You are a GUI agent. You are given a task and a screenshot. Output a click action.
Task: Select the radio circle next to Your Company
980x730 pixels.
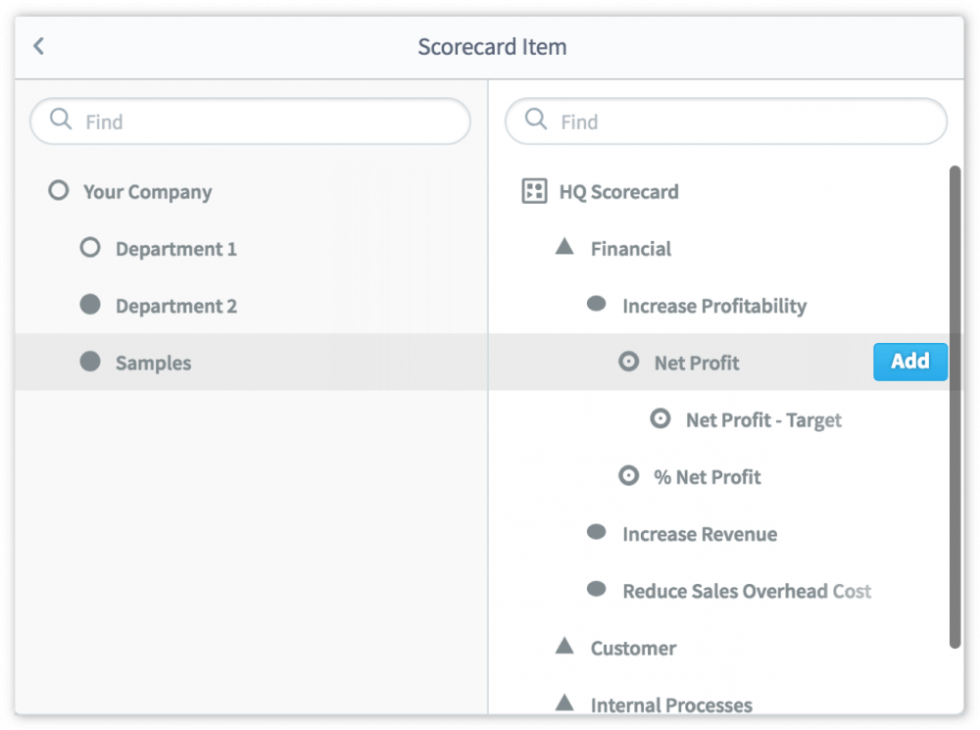click(x=58, y=189)
